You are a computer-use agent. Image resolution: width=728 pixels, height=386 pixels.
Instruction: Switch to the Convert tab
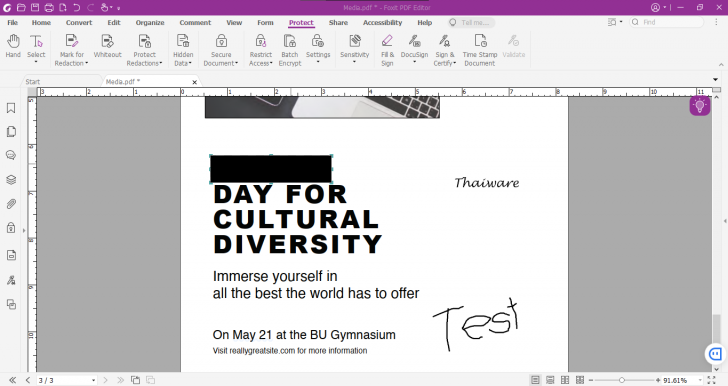click(x=79, y=22)
